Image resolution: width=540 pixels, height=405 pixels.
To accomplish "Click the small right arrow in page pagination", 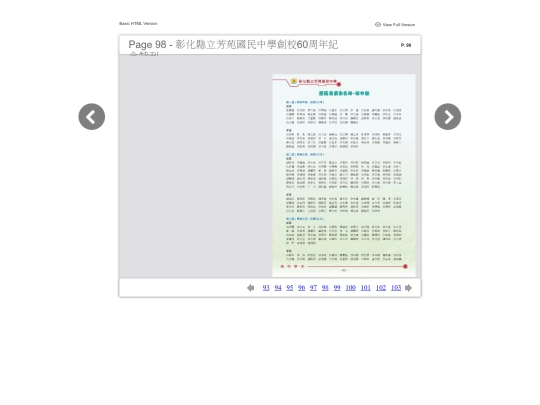I will (408, 288).
